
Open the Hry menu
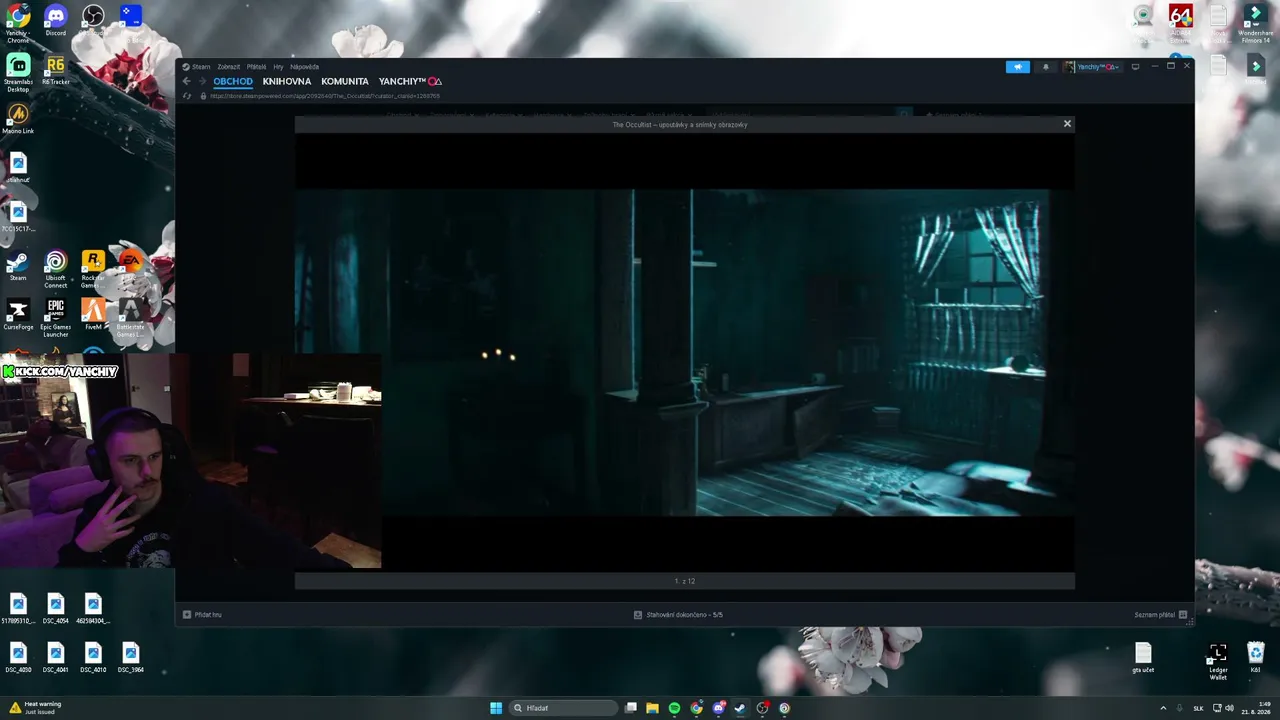(278, 67)
